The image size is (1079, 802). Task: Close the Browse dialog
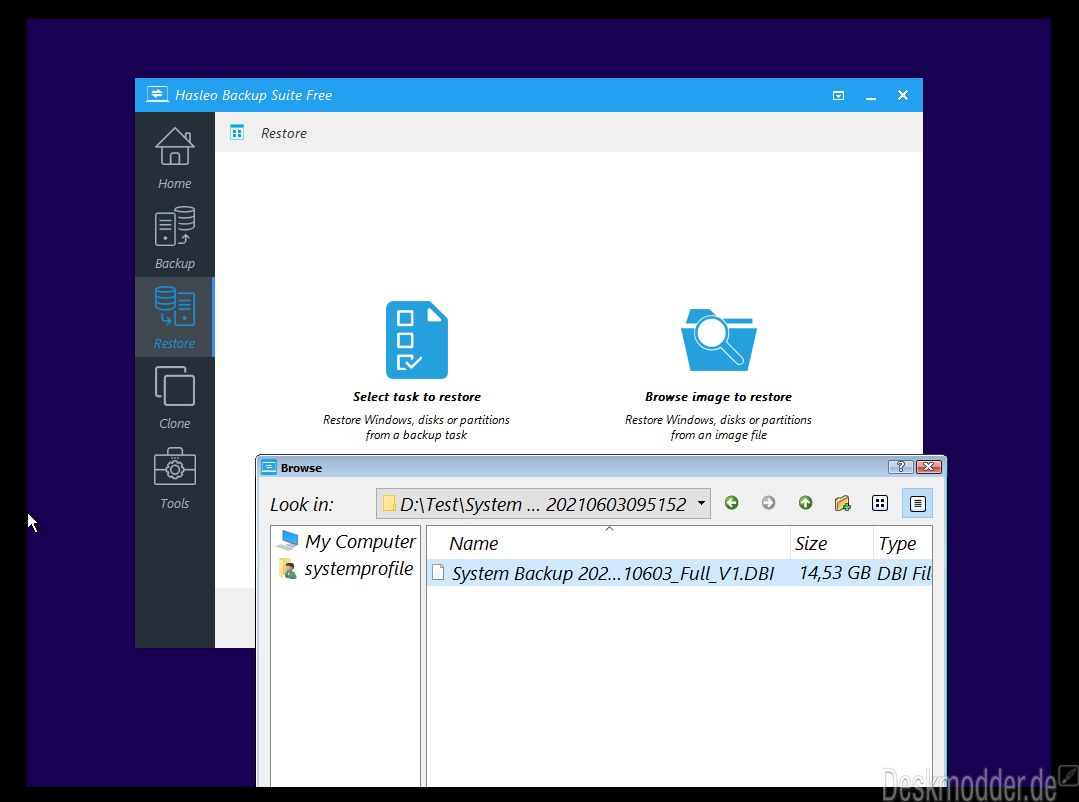coord(928,467)
